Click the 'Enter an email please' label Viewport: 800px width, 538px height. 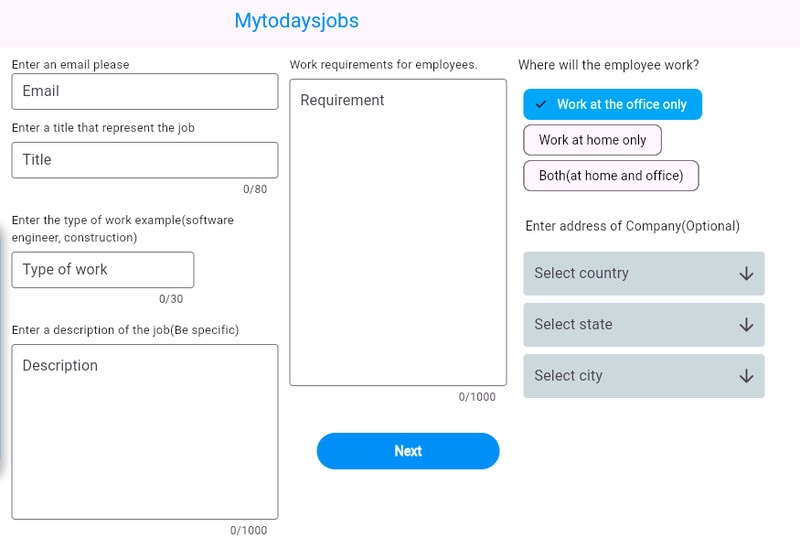[70, 65]
